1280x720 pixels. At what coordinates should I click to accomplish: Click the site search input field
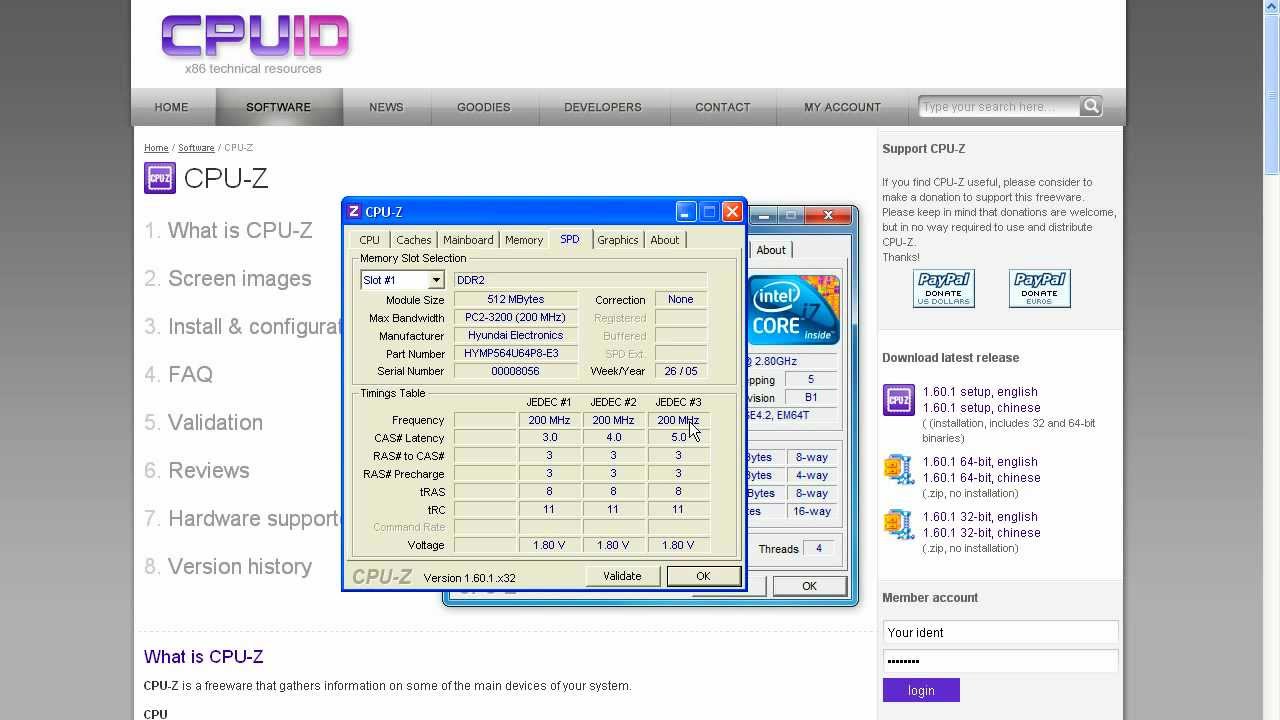point(999,107)
